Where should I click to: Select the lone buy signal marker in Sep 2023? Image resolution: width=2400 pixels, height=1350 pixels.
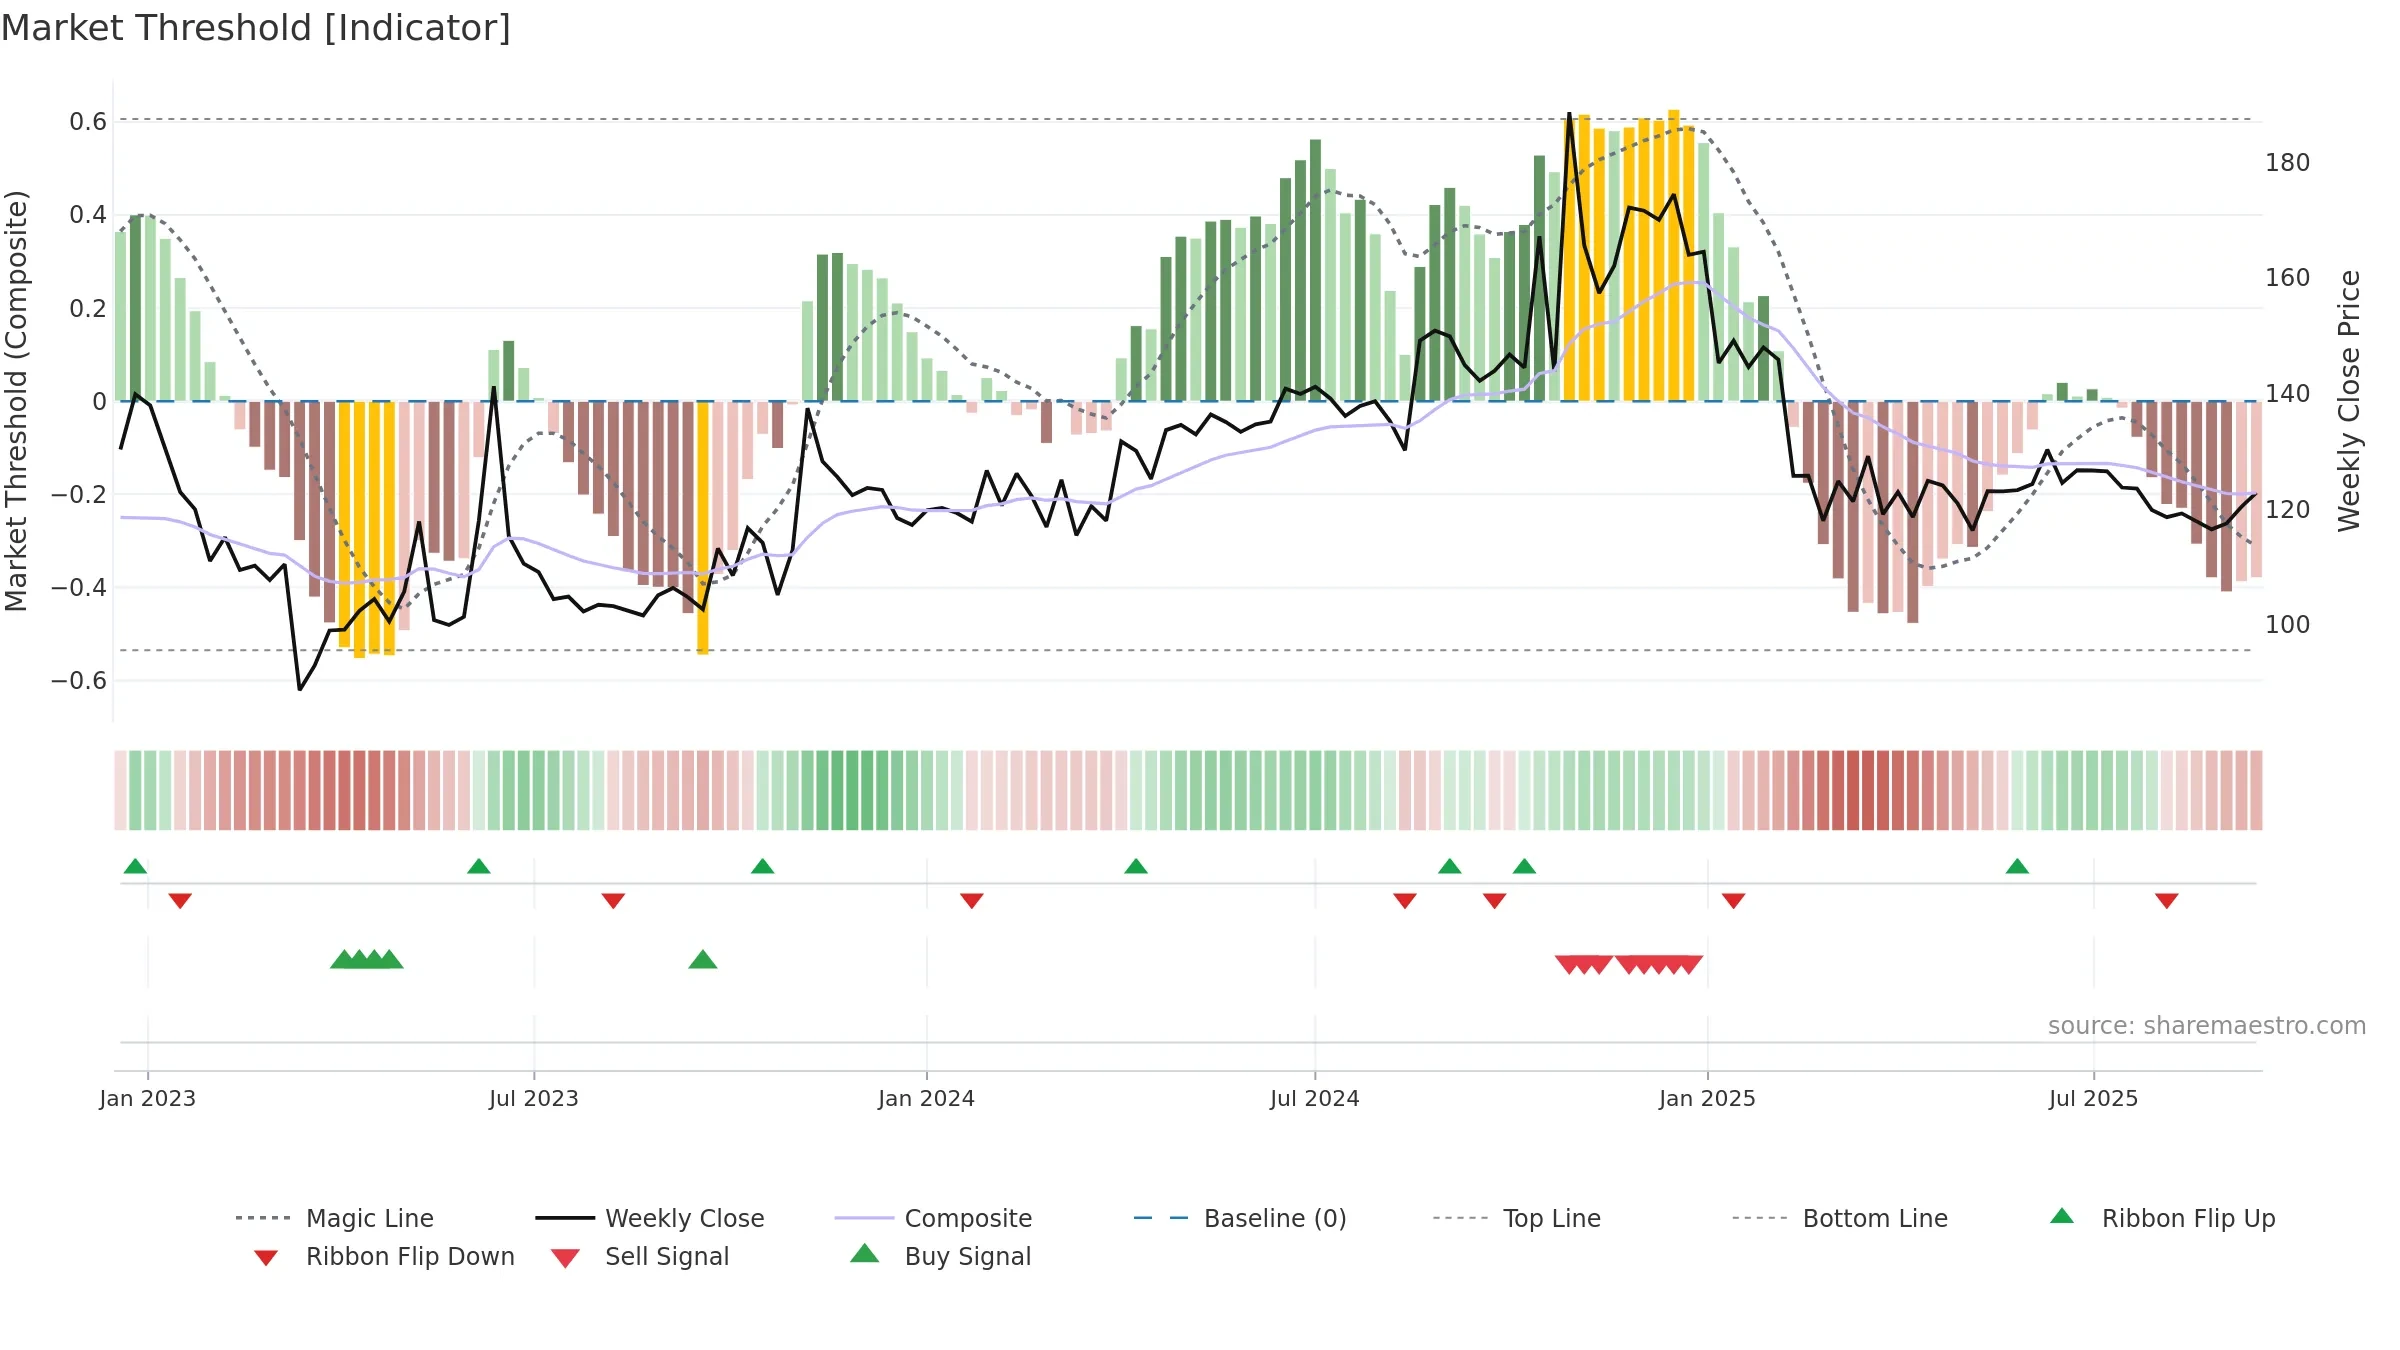pyautogui.click(x=703, y=960)
